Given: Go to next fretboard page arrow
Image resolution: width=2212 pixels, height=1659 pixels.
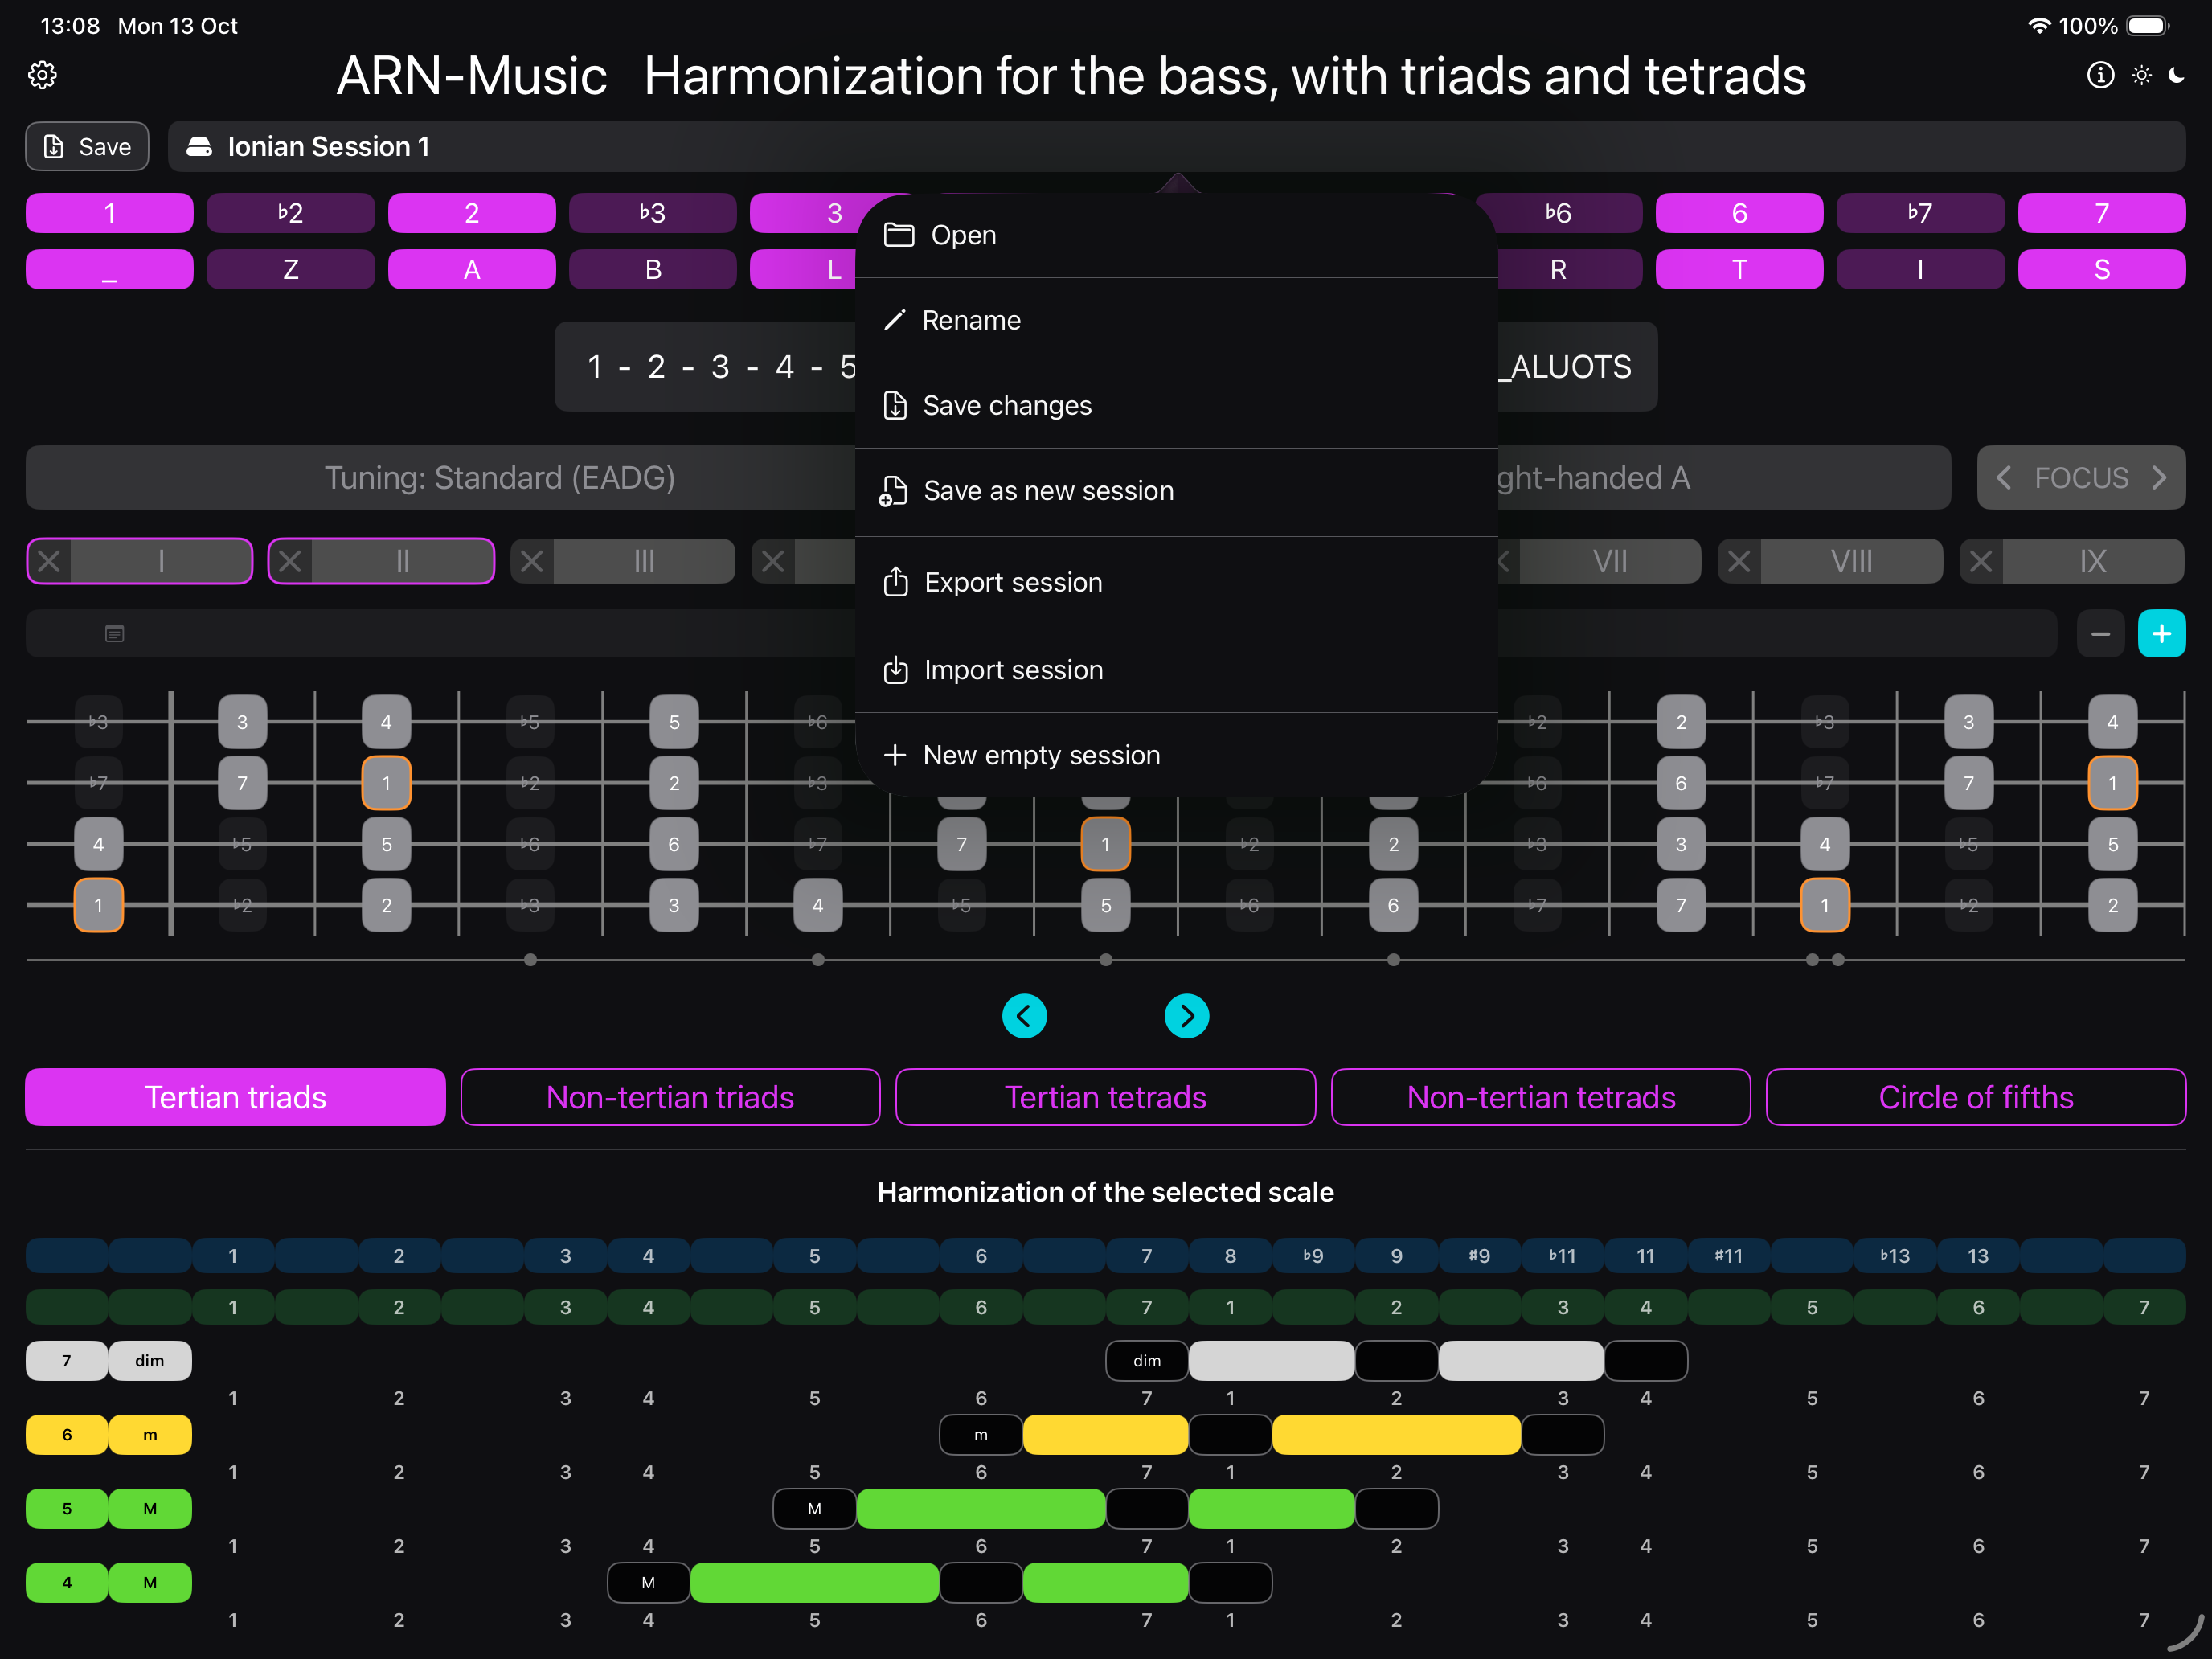Looking at the screenshot, I should [1186, 1016].
